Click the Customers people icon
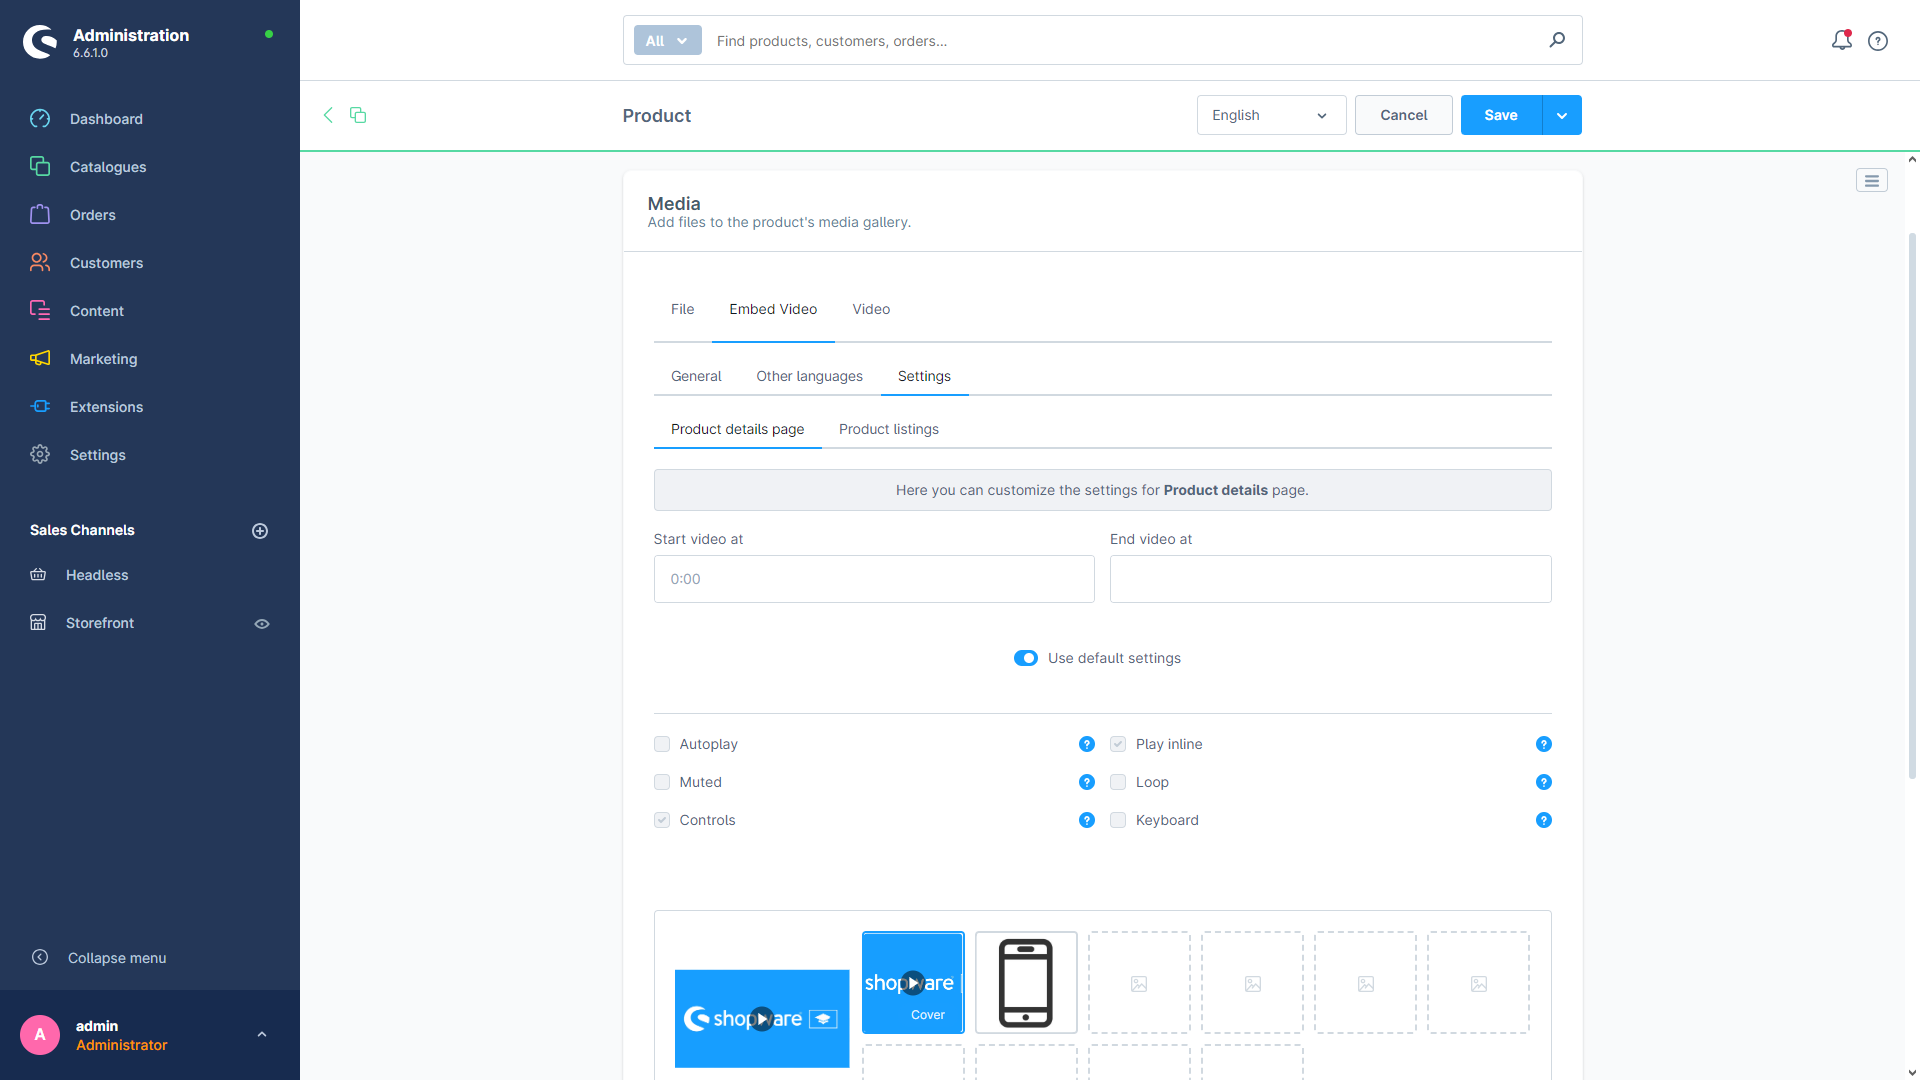 click(x=40, y=263)
